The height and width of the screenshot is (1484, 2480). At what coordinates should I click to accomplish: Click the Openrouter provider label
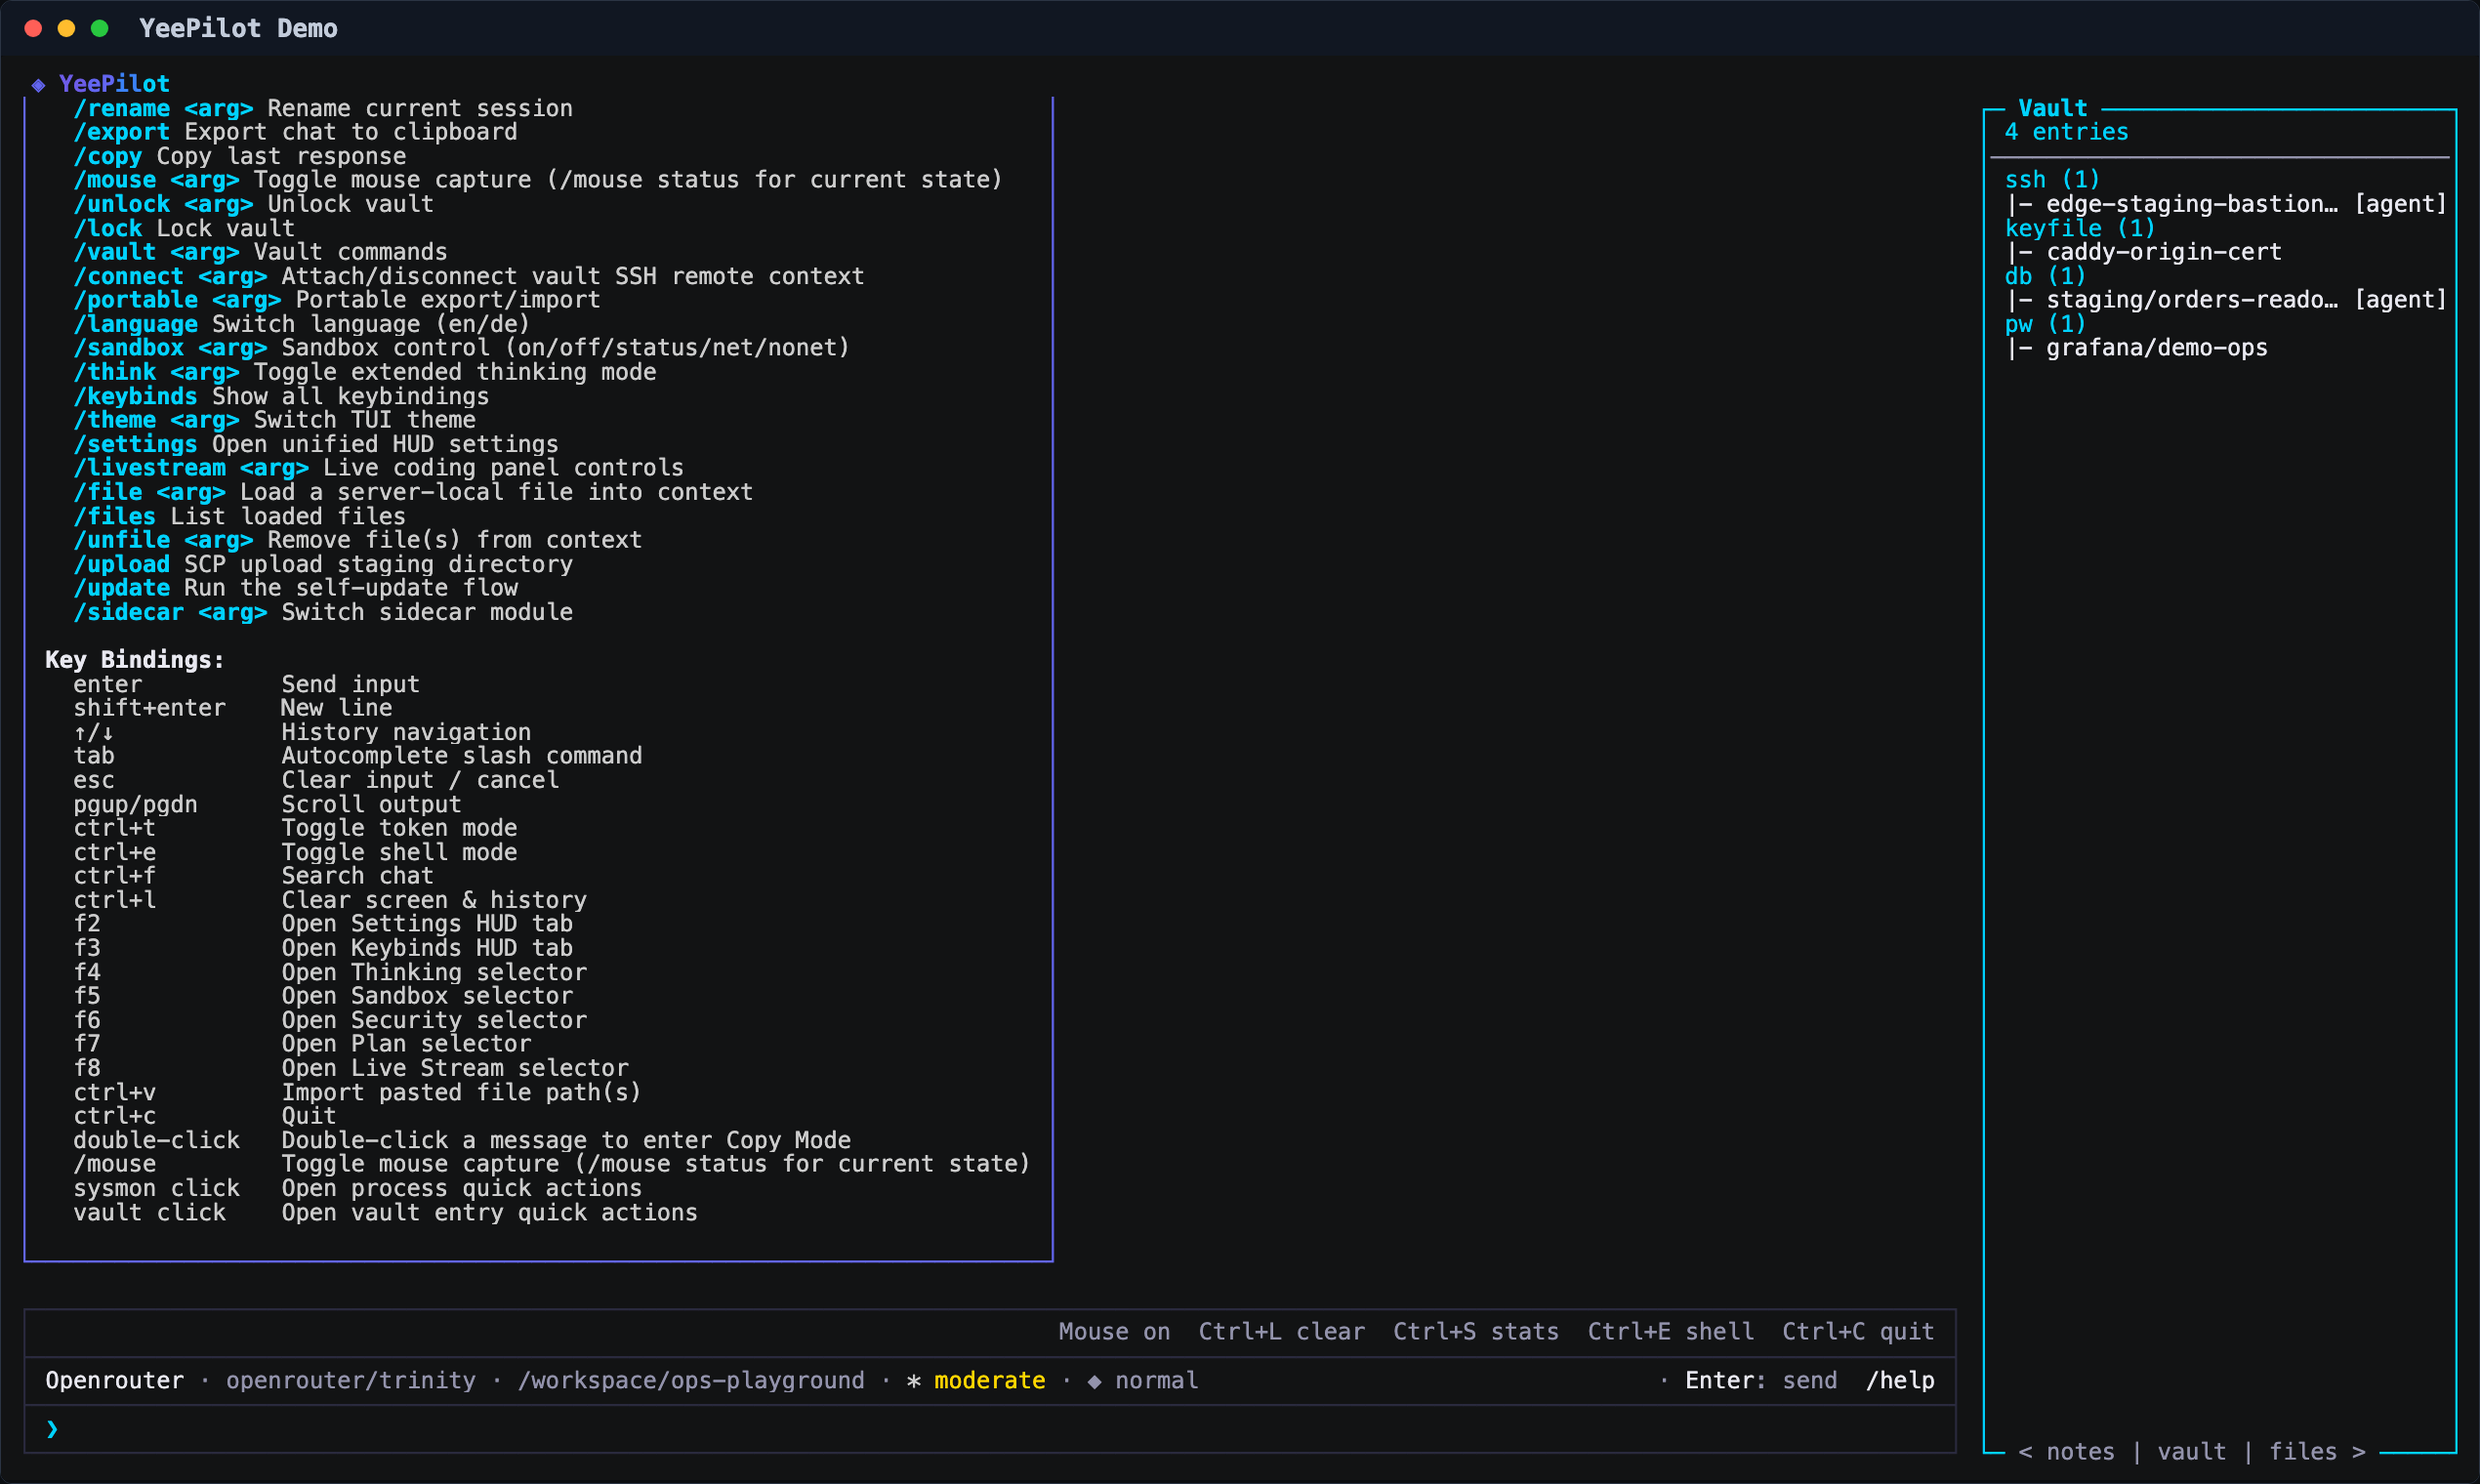(x=115, y=1381)
